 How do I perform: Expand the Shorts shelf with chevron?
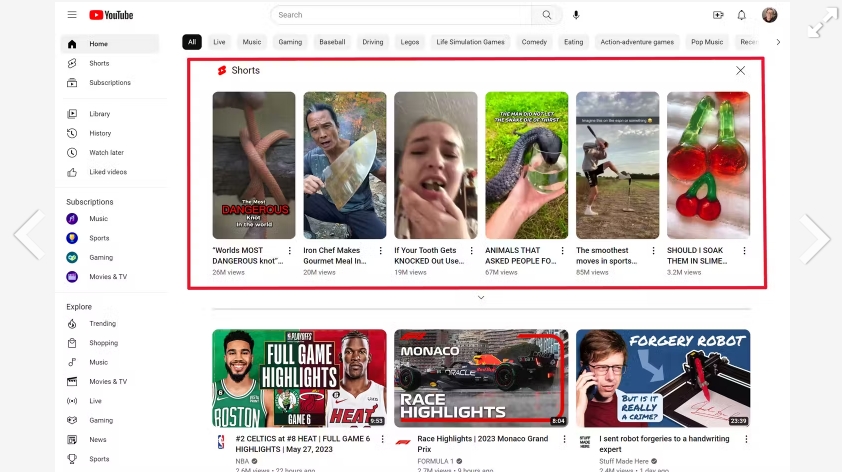(x=480, y=297)
